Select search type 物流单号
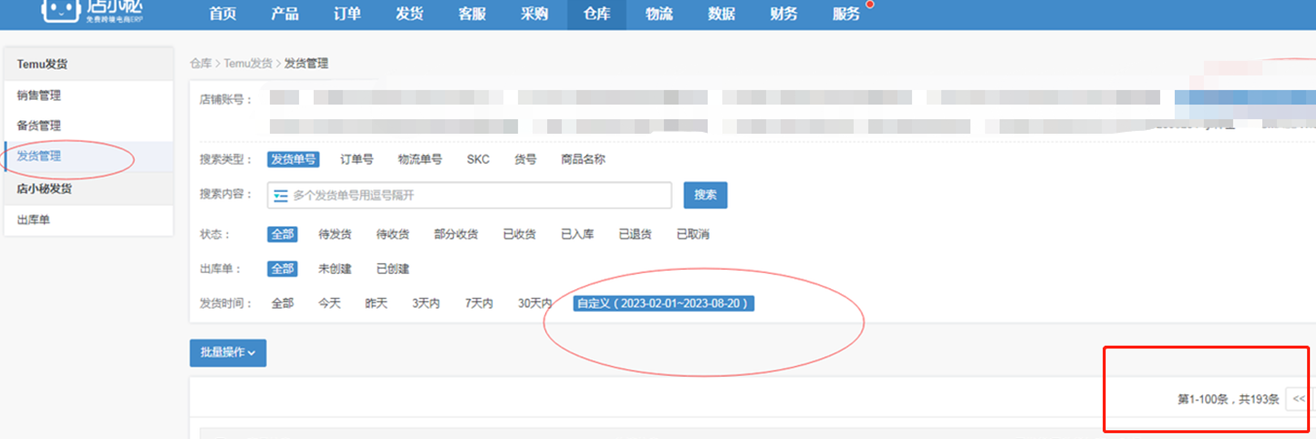This screenshot has width=1316, height=439. [x=420, y=159]
